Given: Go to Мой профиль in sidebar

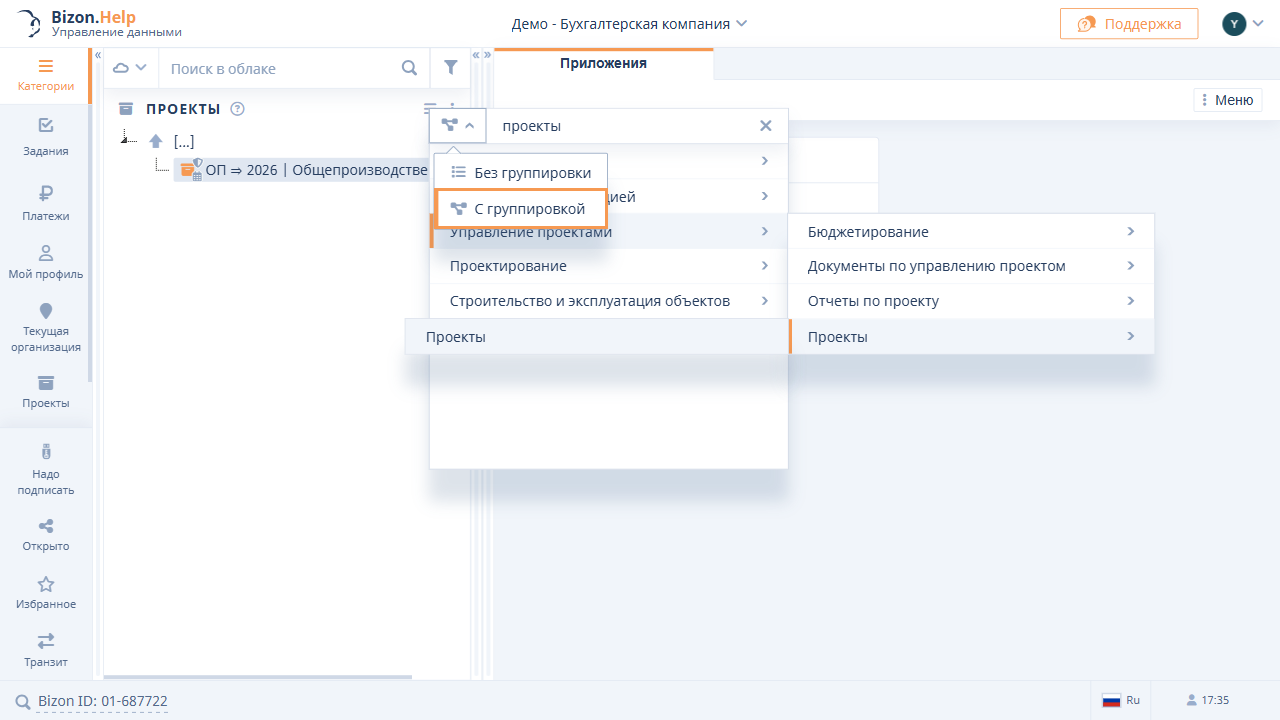Looking at the screenshot, I should (x=45, y=262).
